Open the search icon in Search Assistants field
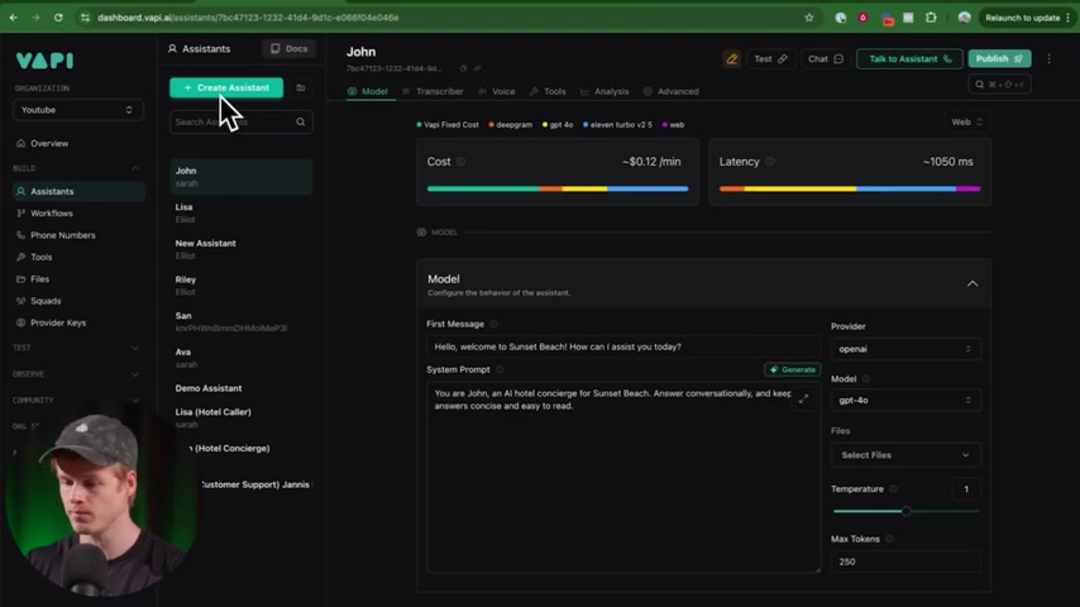Image resolution: width=1080 pixels, height=607 pixels. tap(300, 121)
